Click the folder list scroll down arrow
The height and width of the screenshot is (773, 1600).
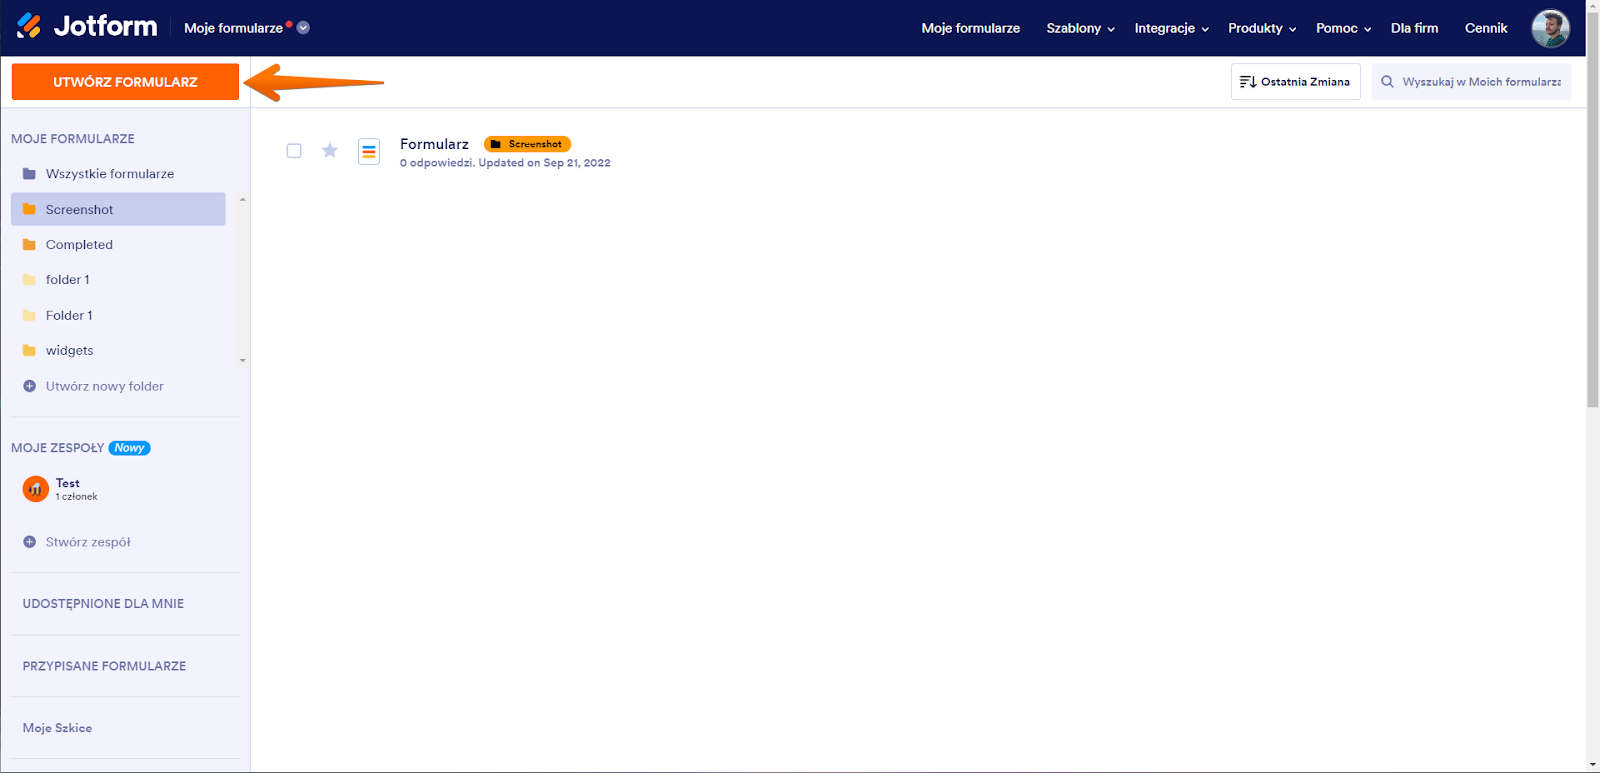pos(242,360)
